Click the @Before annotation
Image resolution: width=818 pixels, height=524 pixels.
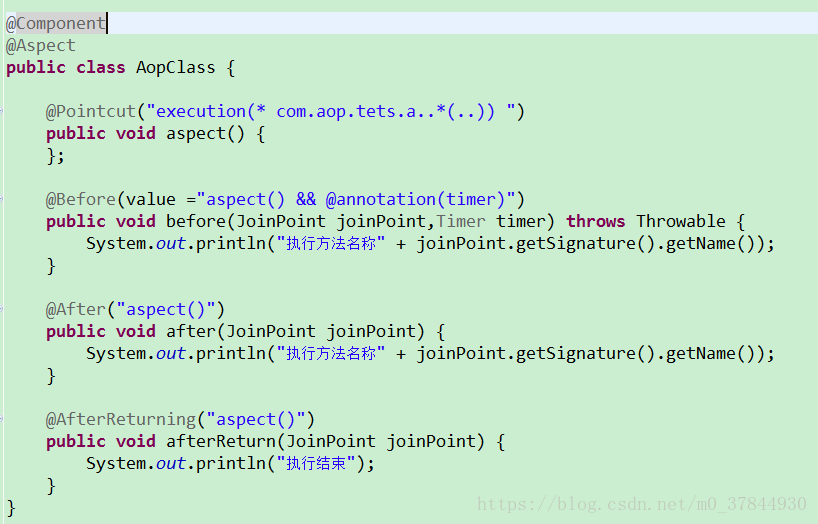[x=81, y=199]
